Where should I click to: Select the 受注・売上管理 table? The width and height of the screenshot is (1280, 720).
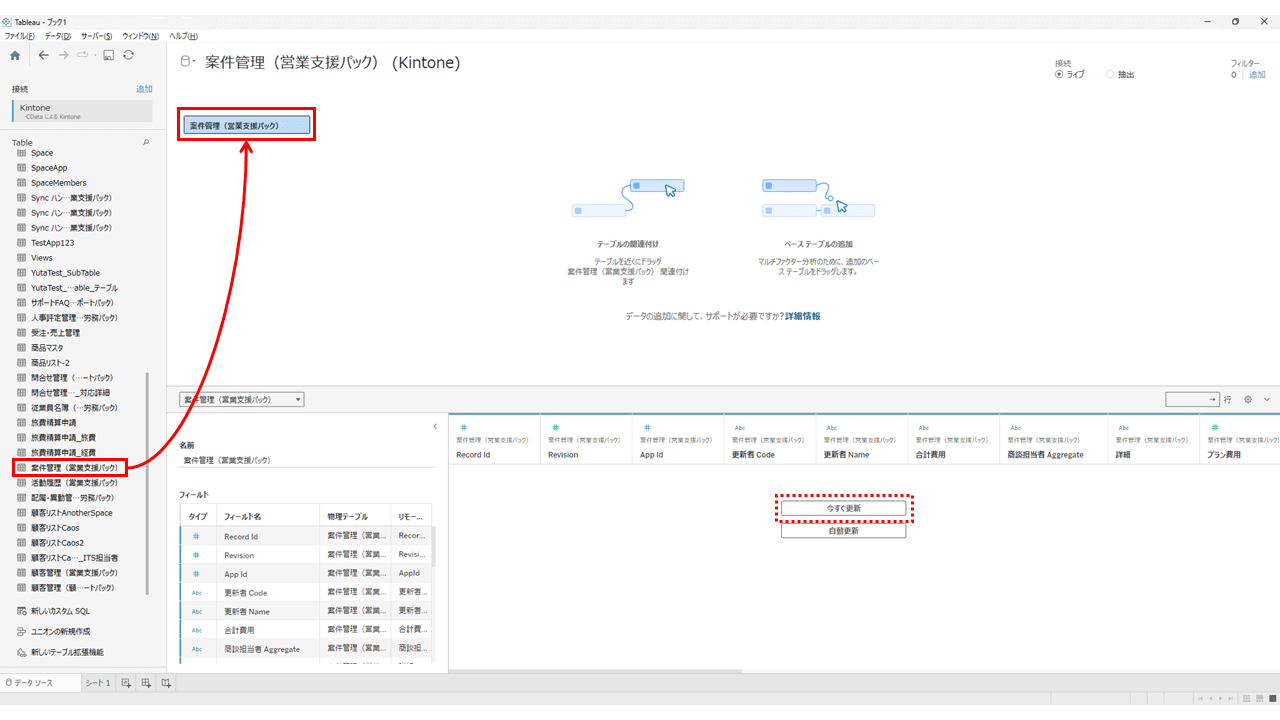[55, 333]
